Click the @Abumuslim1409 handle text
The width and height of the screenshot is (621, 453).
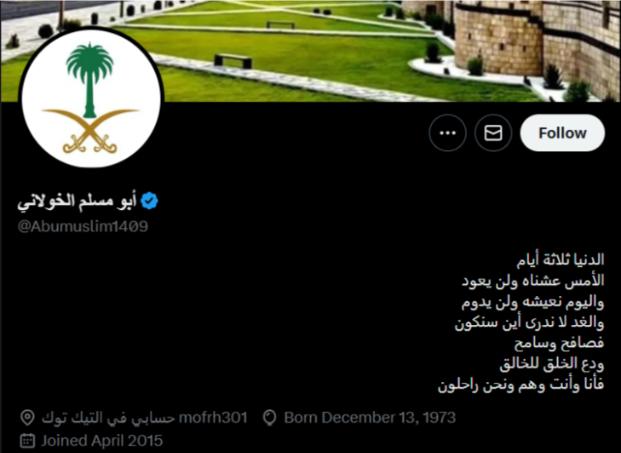pos(83,226)
